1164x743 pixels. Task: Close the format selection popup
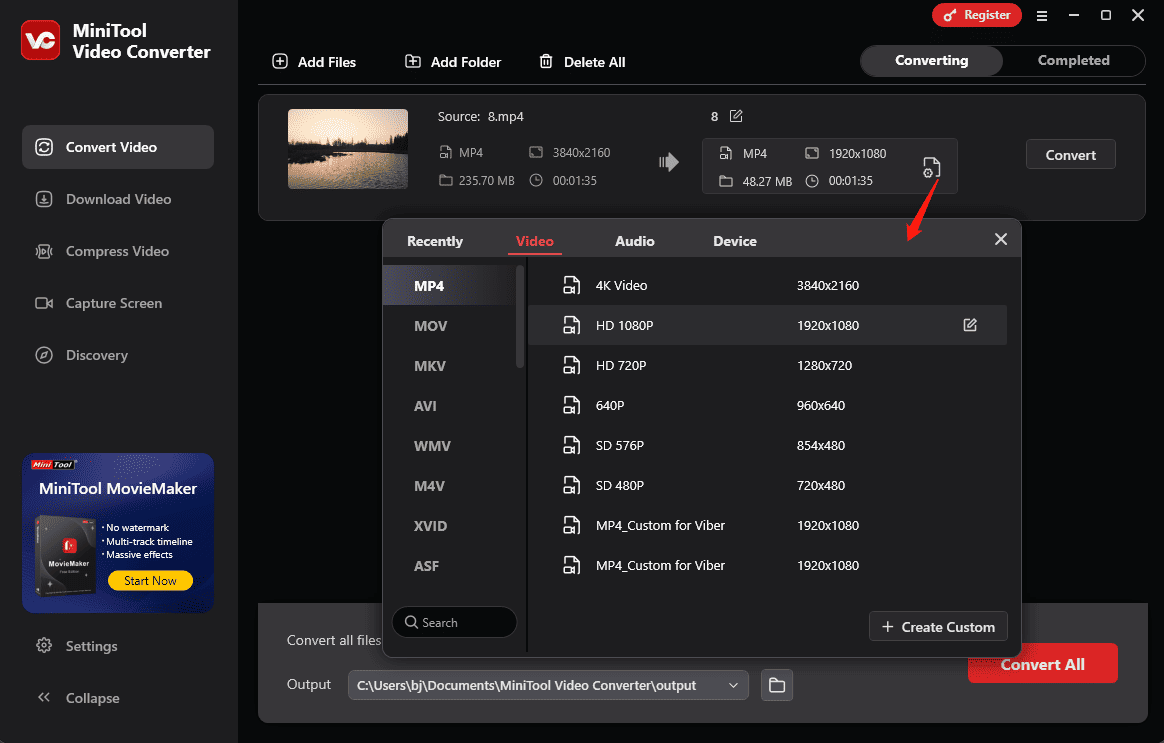pyautogui.click(x=1001, y=239)
